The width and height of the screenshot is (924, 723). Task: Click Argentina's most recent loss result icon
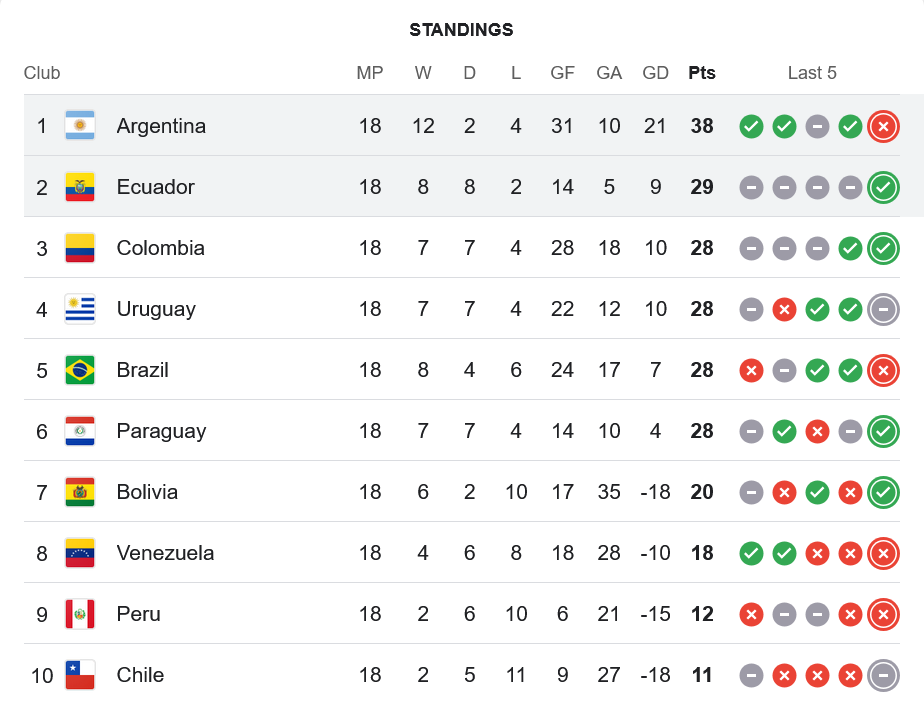883,126
